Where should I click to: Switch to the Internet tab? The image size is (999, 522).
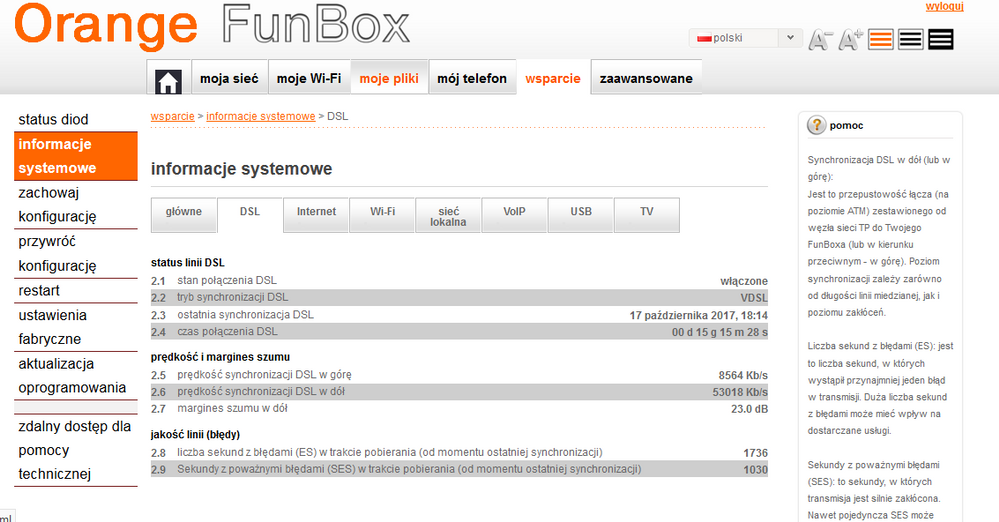point(316,212)
